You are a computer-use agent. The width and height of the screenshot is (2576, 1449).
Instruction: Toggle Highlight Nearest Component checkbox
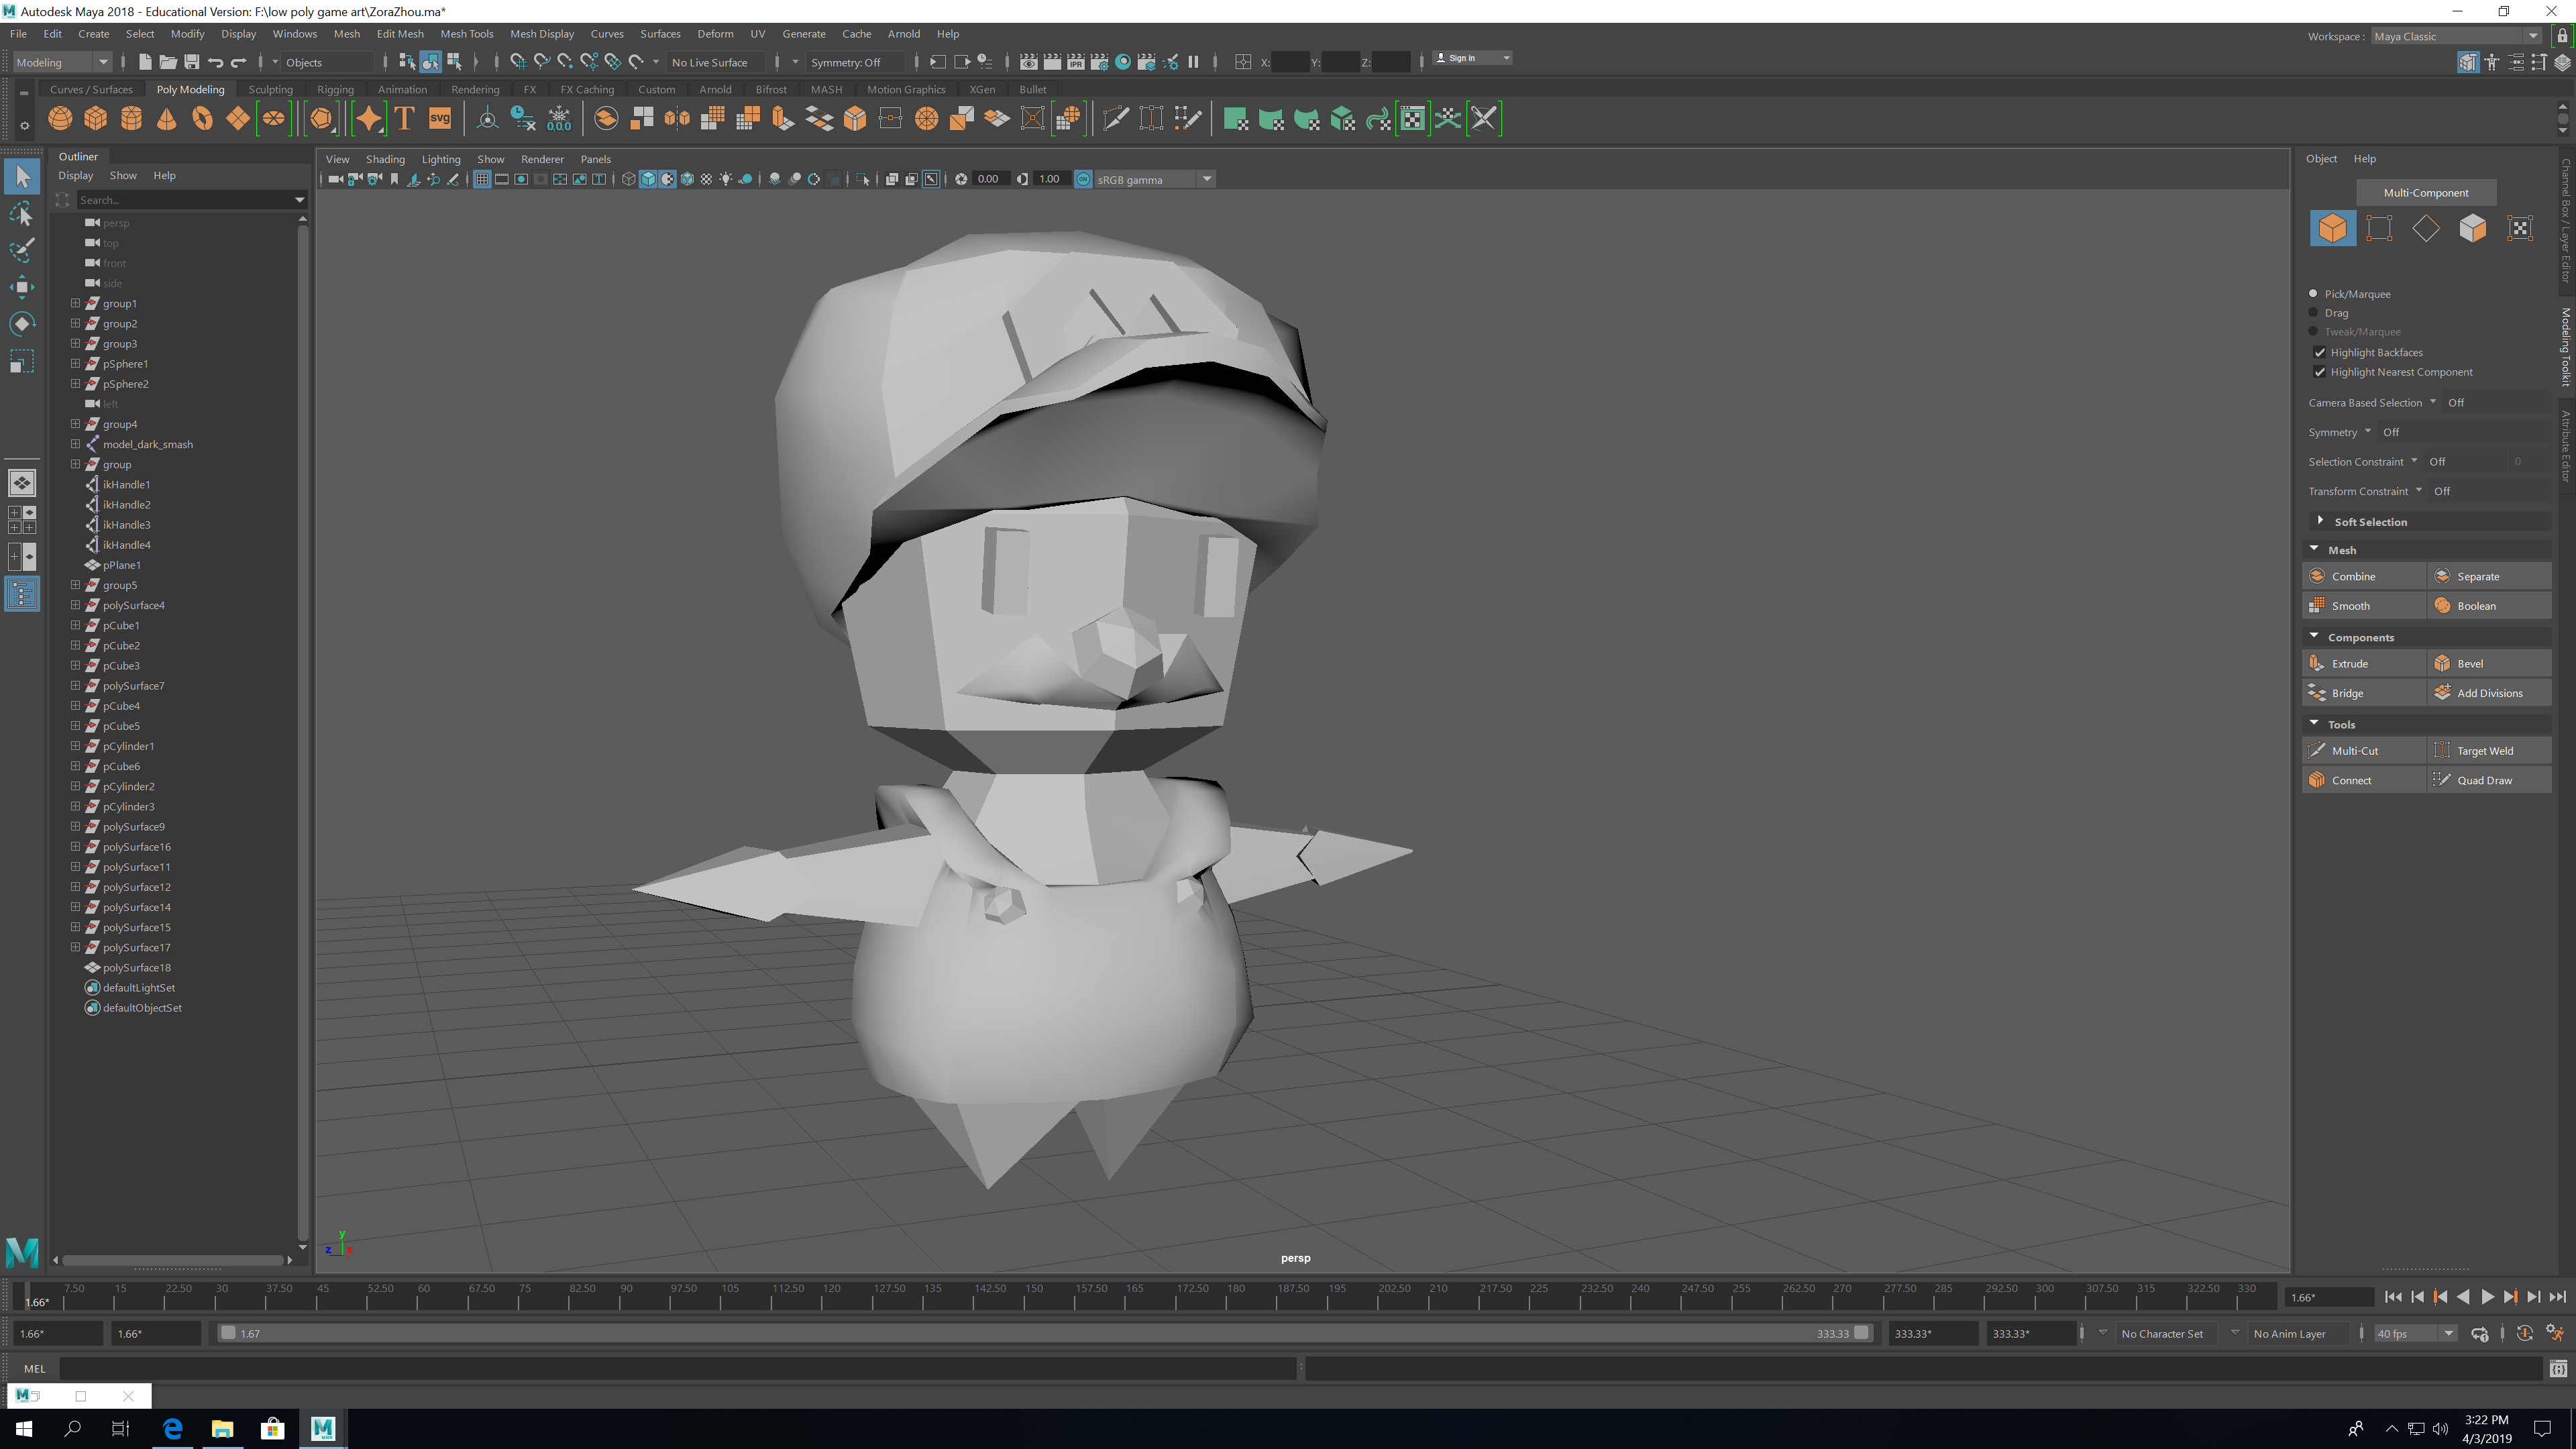(2320, 372)
